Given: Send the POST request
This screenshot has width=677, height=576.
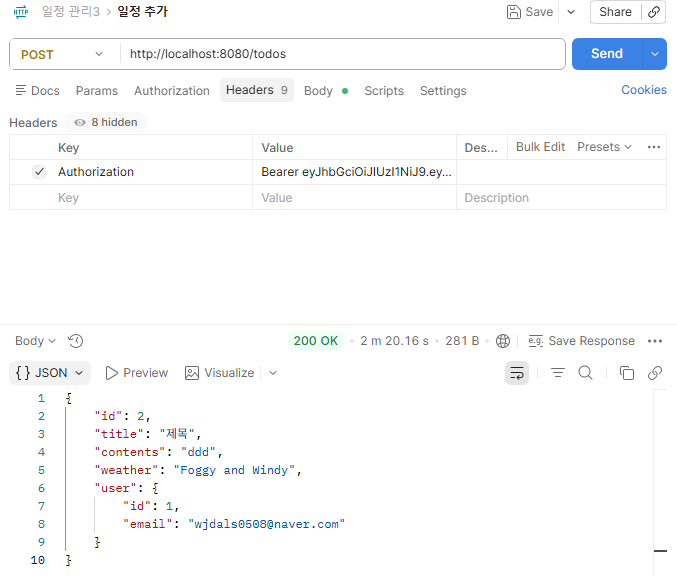Looking at the screenshot, I should [x=607, y=54].
